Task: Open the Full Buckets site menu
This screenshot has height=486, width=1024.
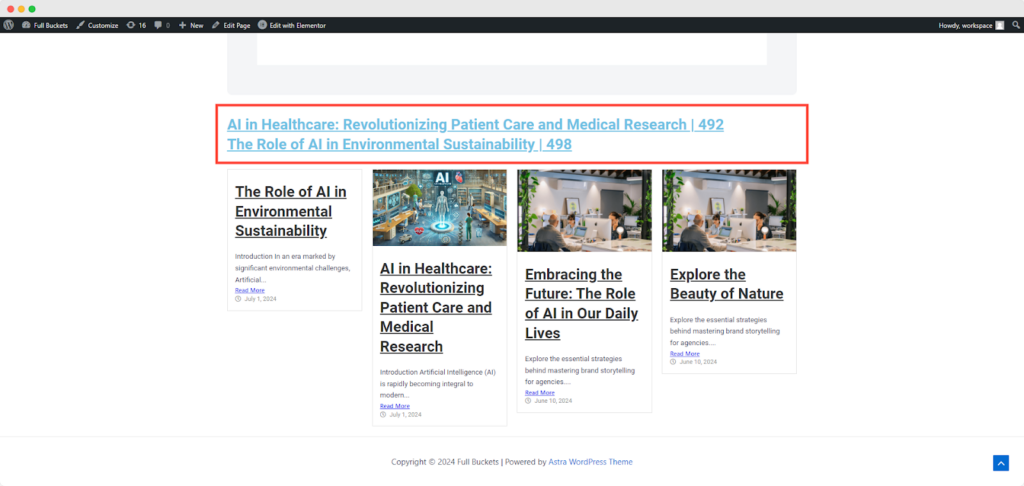Action: [45, 25]
